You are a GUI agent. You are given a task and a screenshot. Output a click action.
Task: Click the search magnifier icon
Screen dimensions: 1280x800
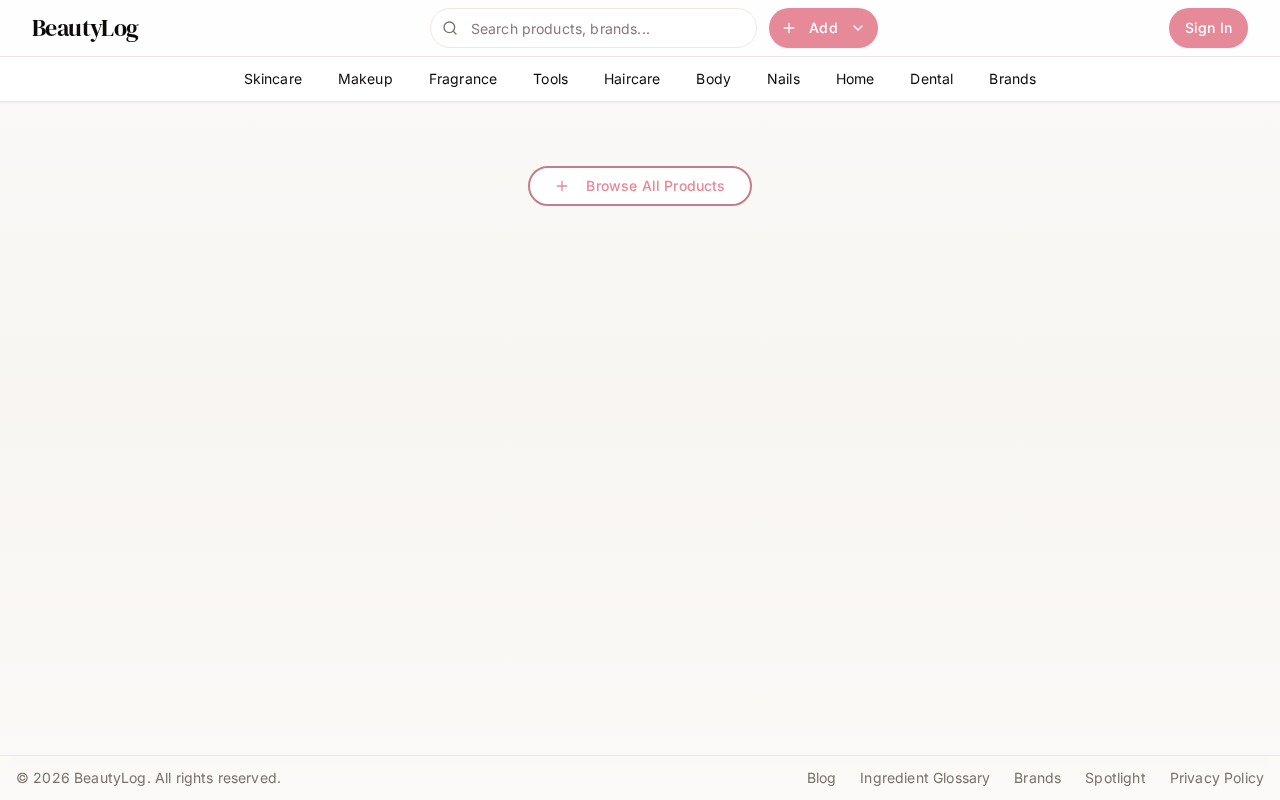[x=450, y=28]
